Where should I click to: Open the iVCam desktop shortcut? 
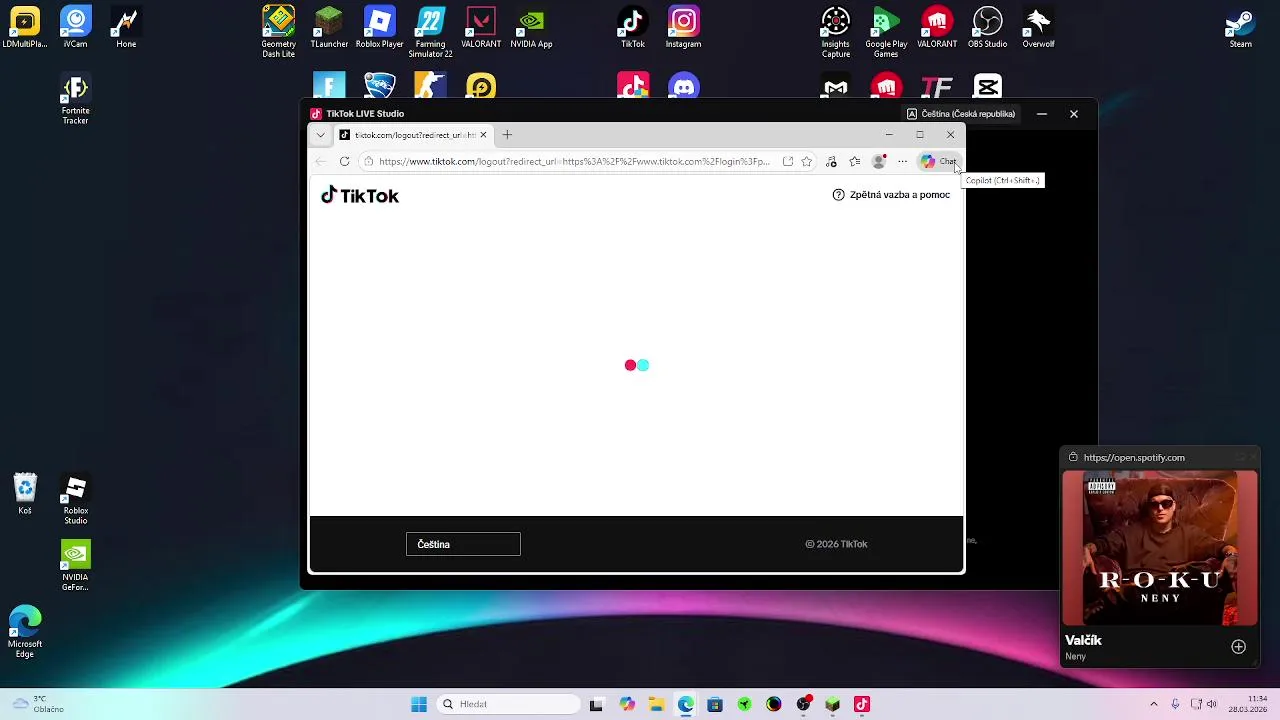point(75,27)
